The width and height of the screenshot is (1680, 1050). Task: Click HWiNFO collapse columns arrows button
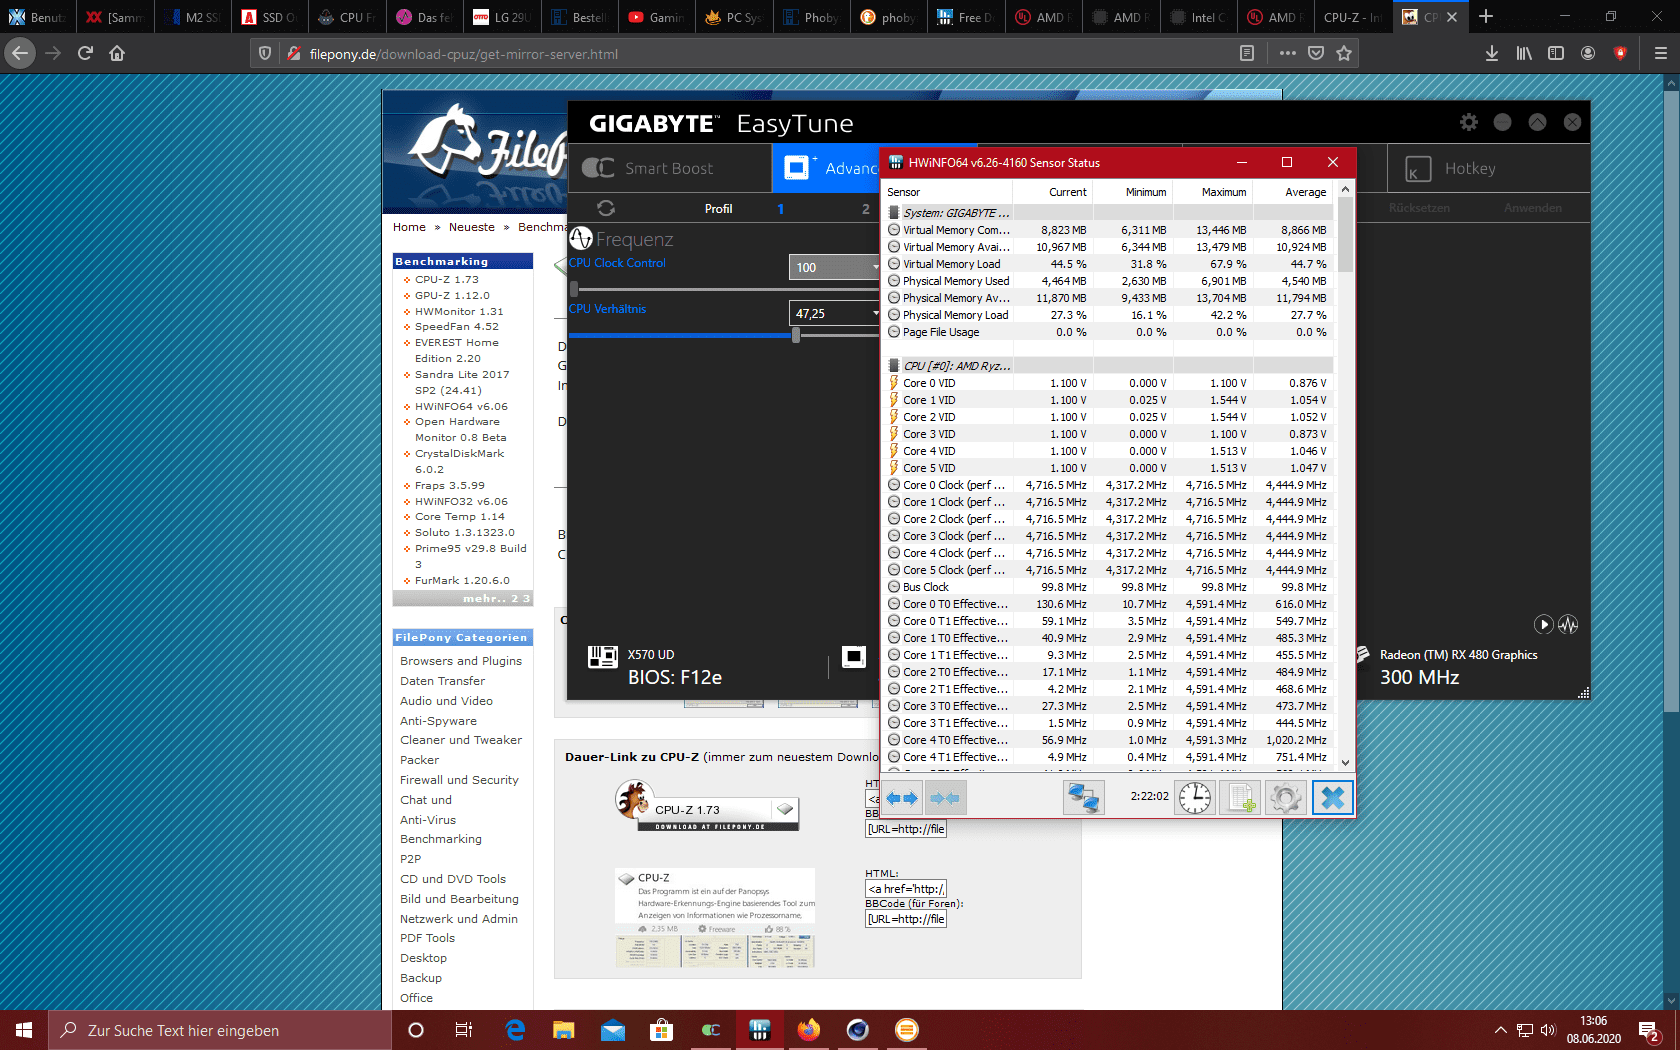coord(945,797)
